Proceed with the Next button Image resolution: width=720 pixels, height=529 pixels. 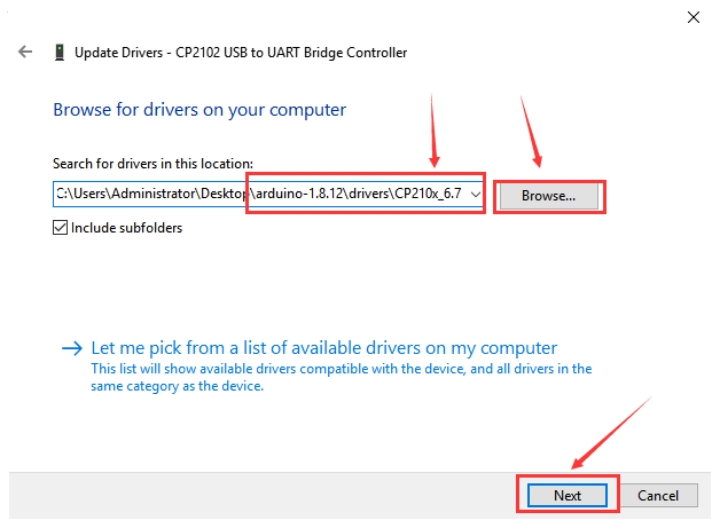pos(568,495)
